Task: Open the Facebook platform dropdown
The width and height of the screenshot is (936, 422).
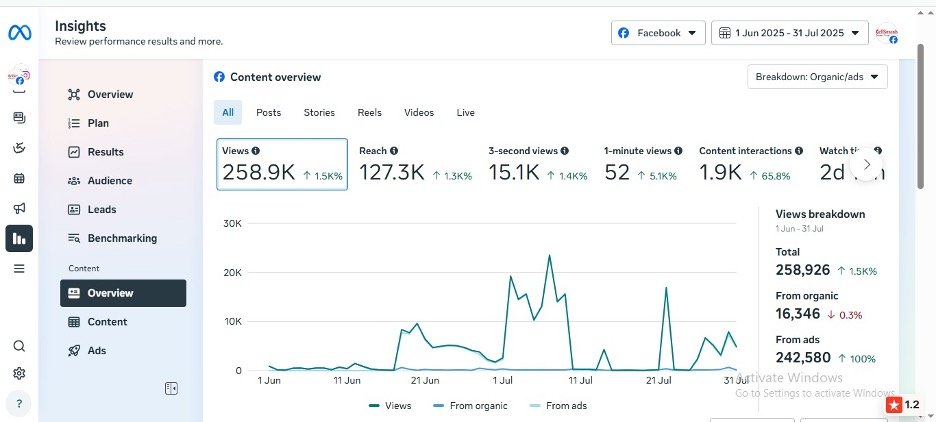Action: pos(658,33)
